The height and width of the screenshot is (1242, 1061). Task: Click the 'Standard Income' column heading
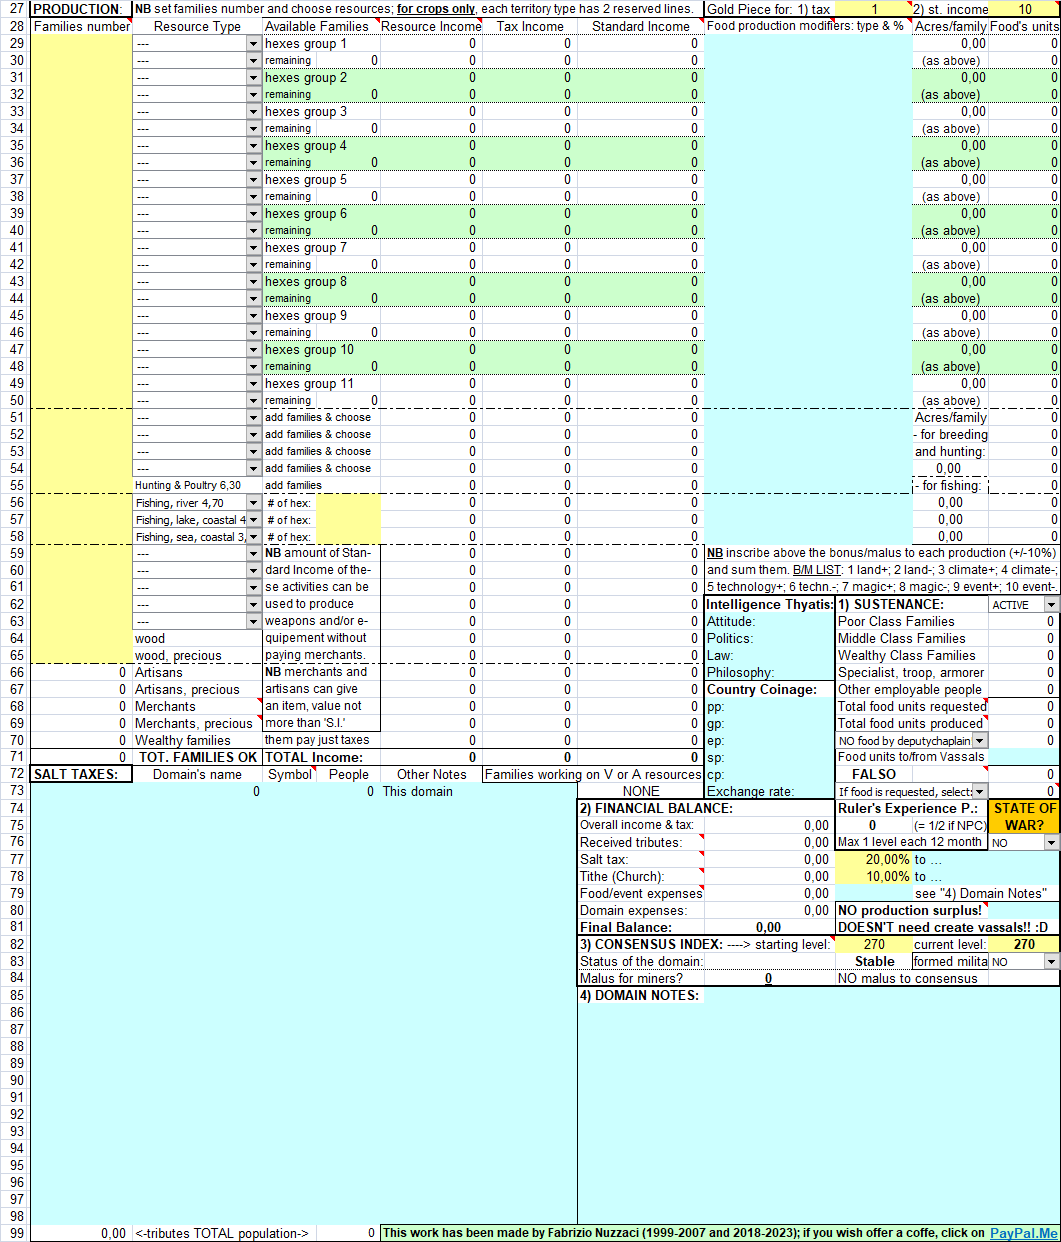tap(641, 26)
